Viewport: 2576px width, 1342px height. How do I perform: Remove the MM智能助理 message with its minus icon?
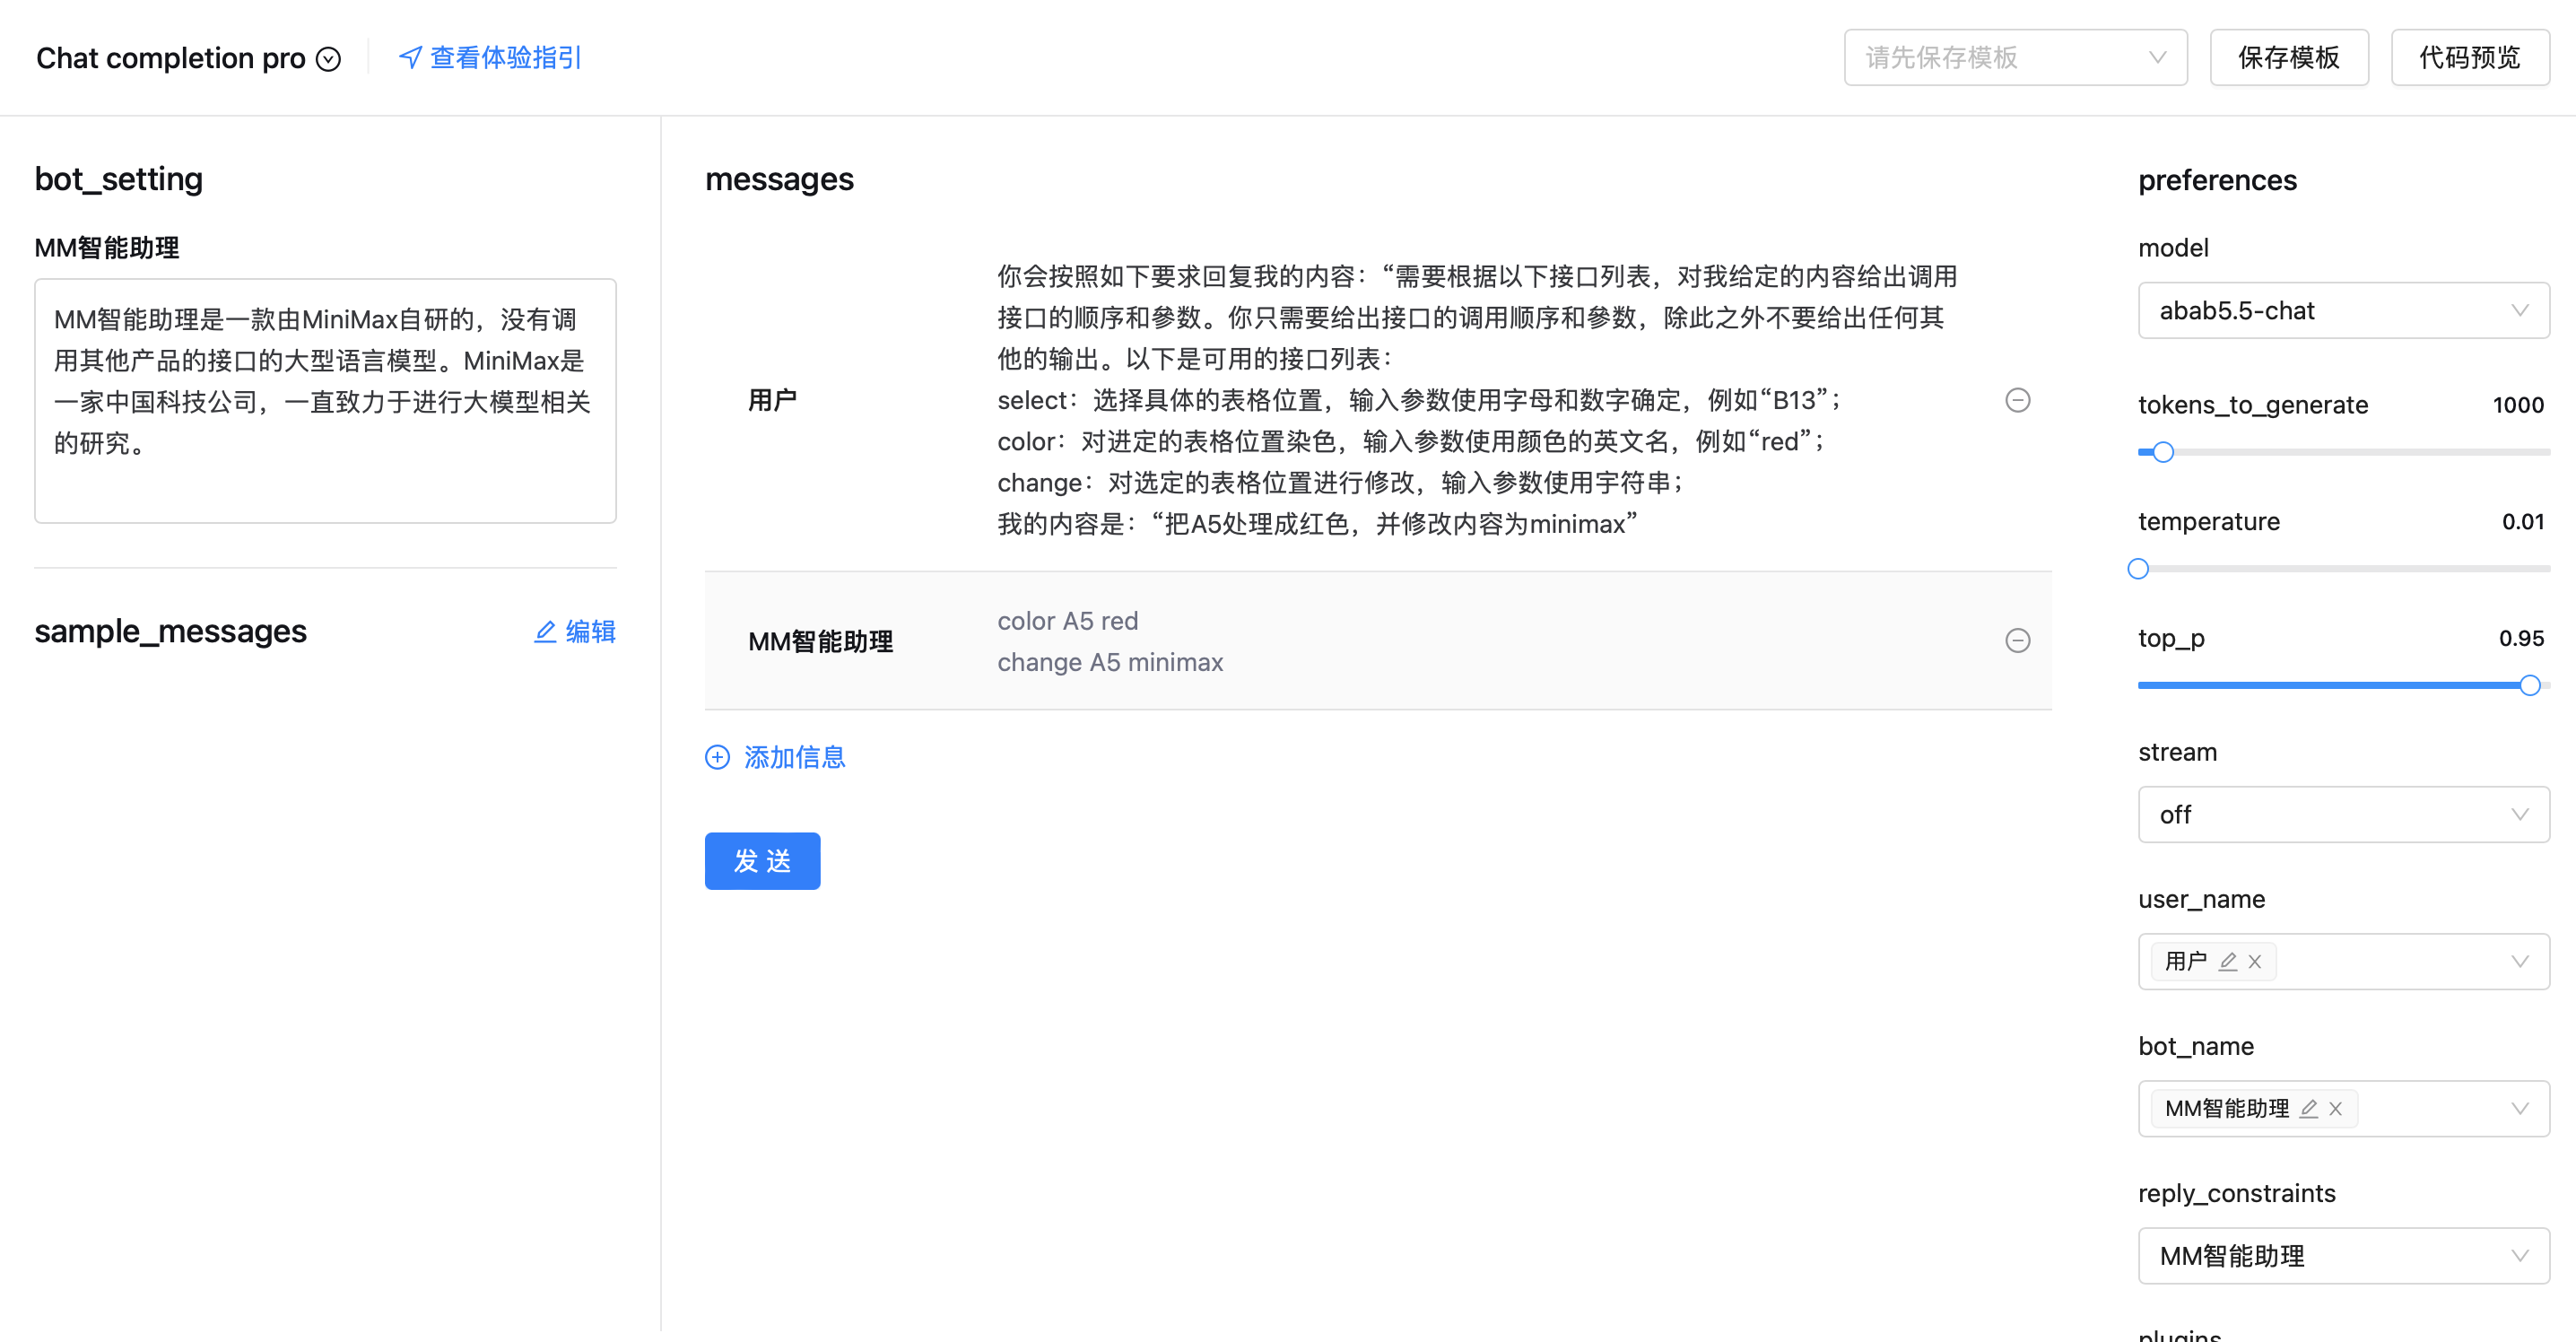[2017, 640]
